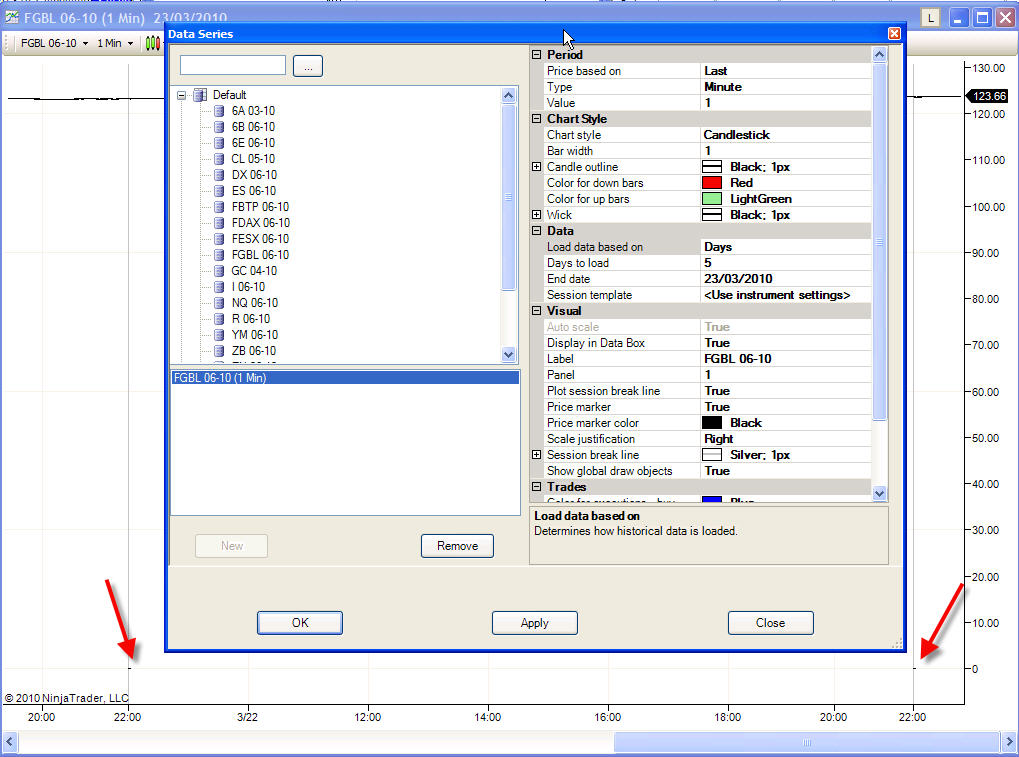1019x757 pixels.
Task: Close the Data Series dialog with red X
Action: tap(894, 33)
